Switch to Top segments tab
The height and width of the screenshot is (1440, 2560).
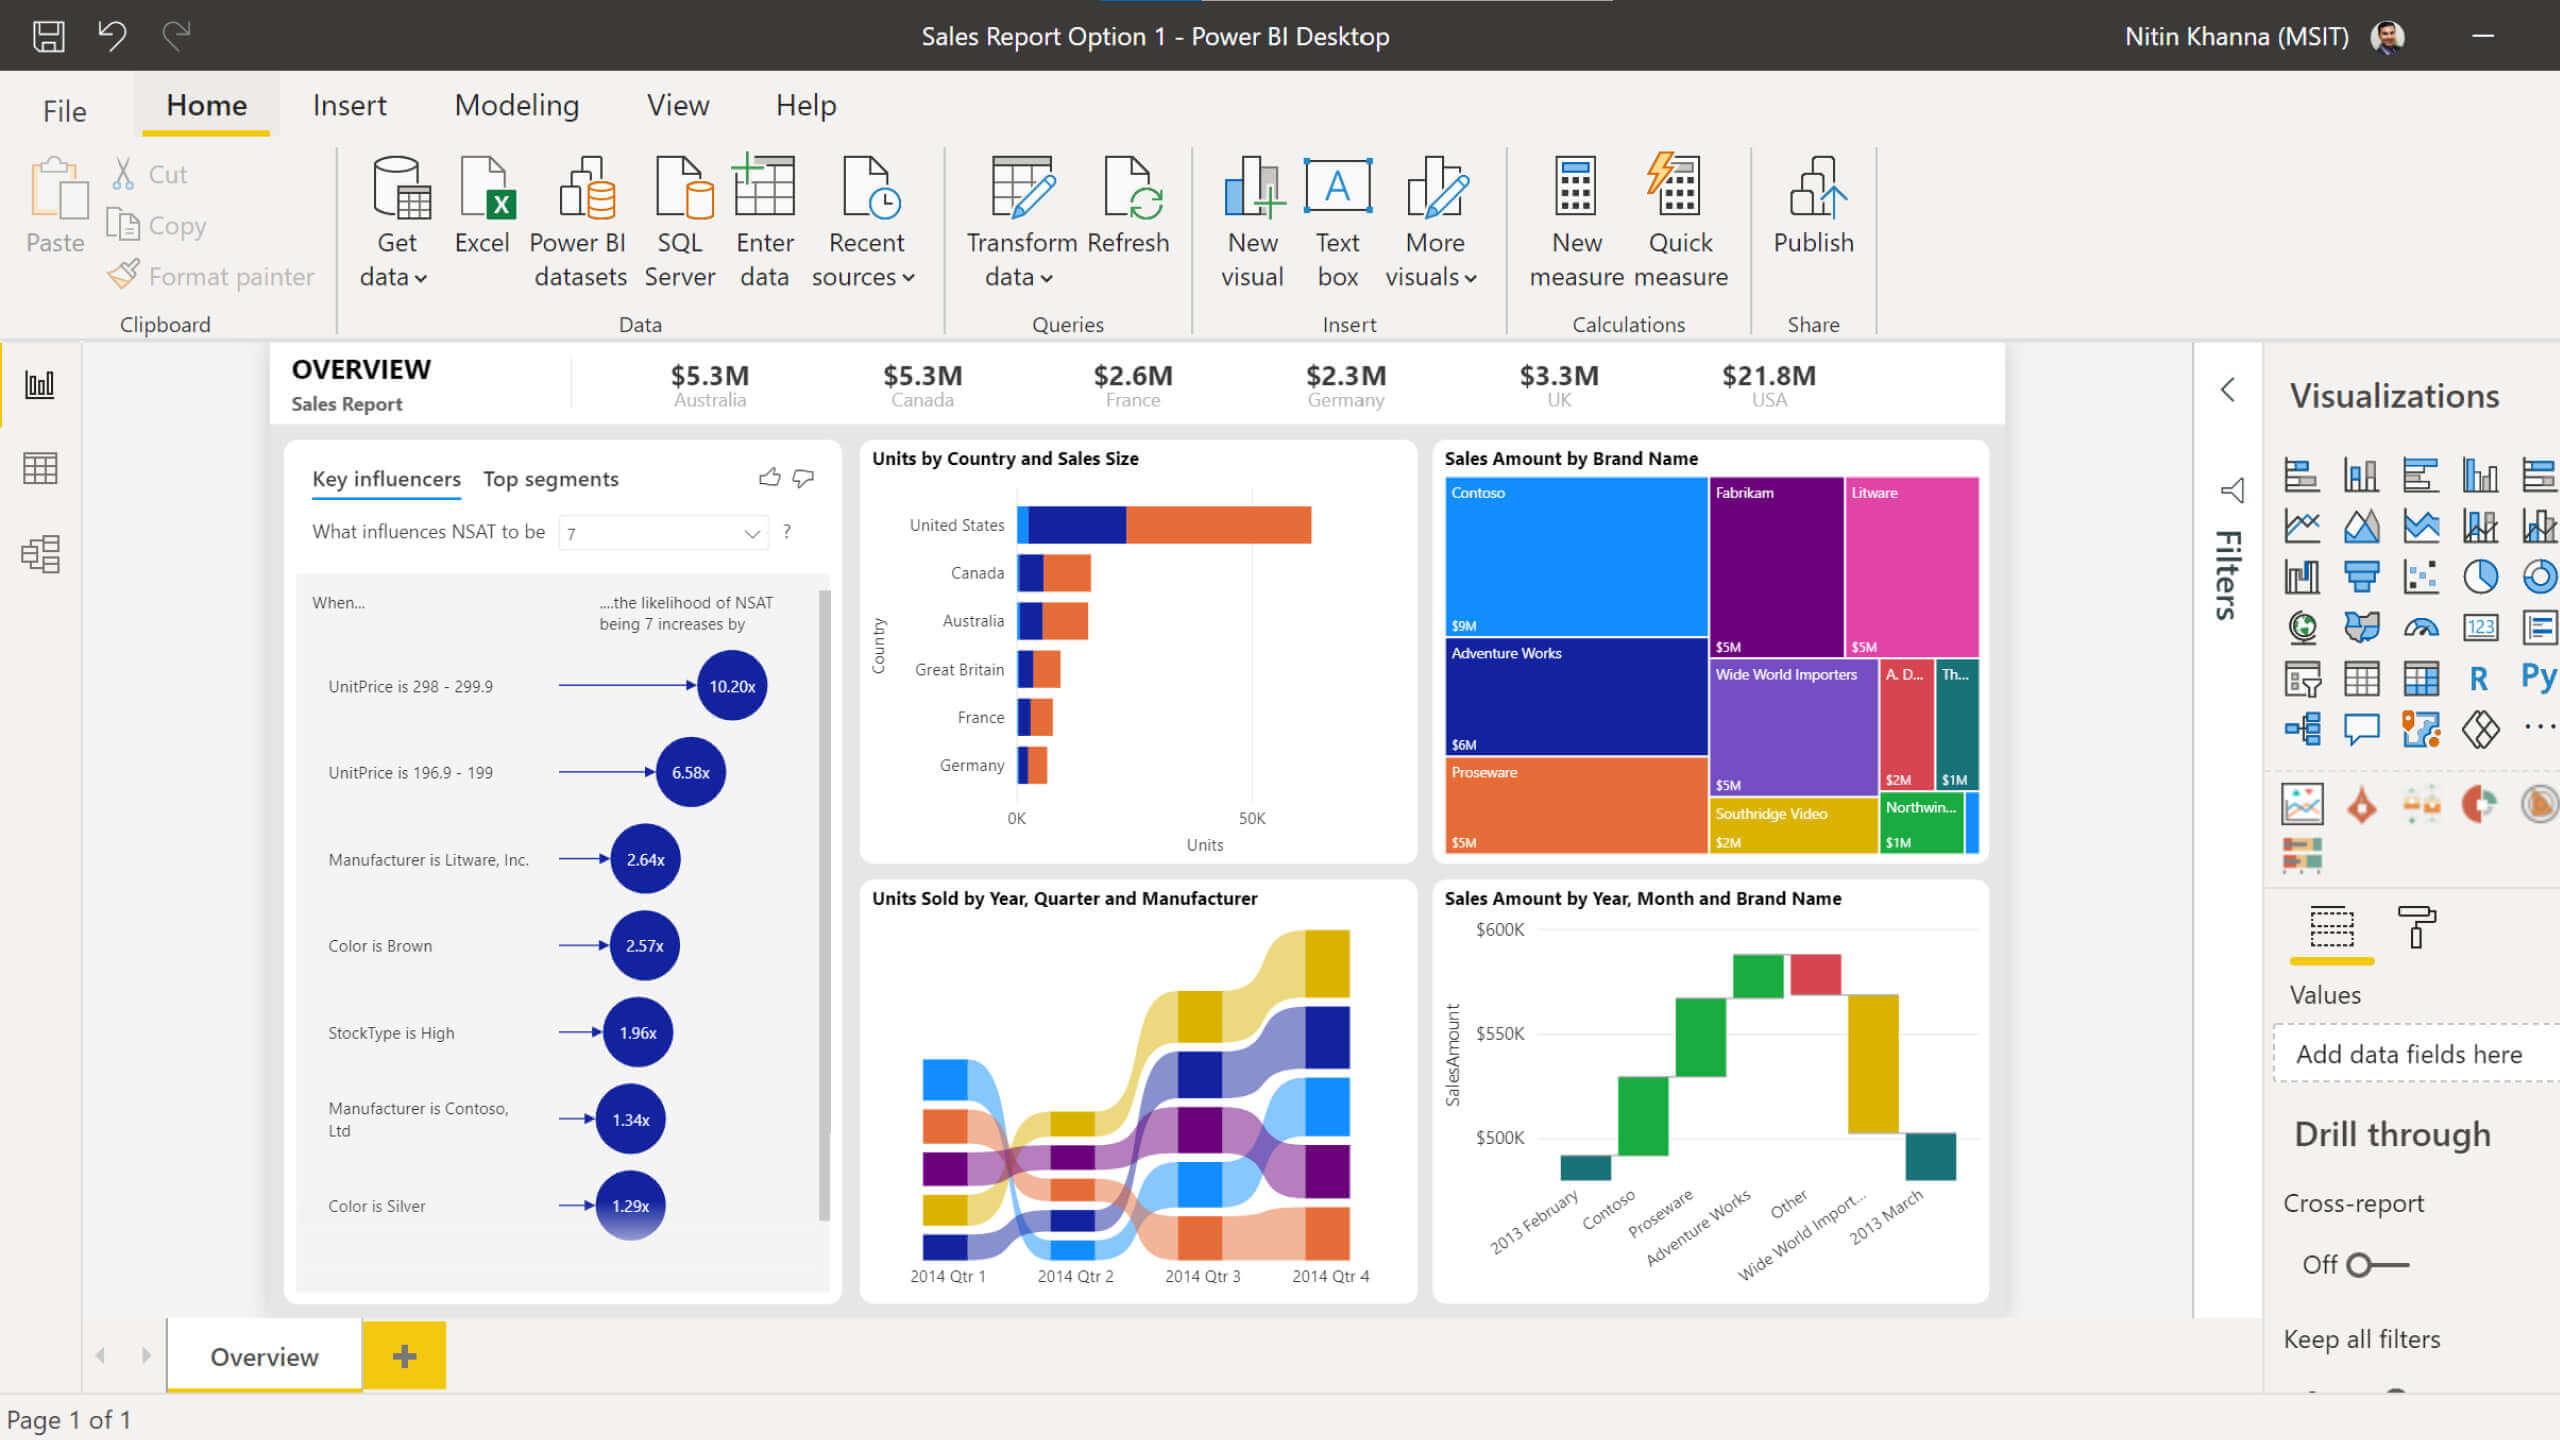550,476
